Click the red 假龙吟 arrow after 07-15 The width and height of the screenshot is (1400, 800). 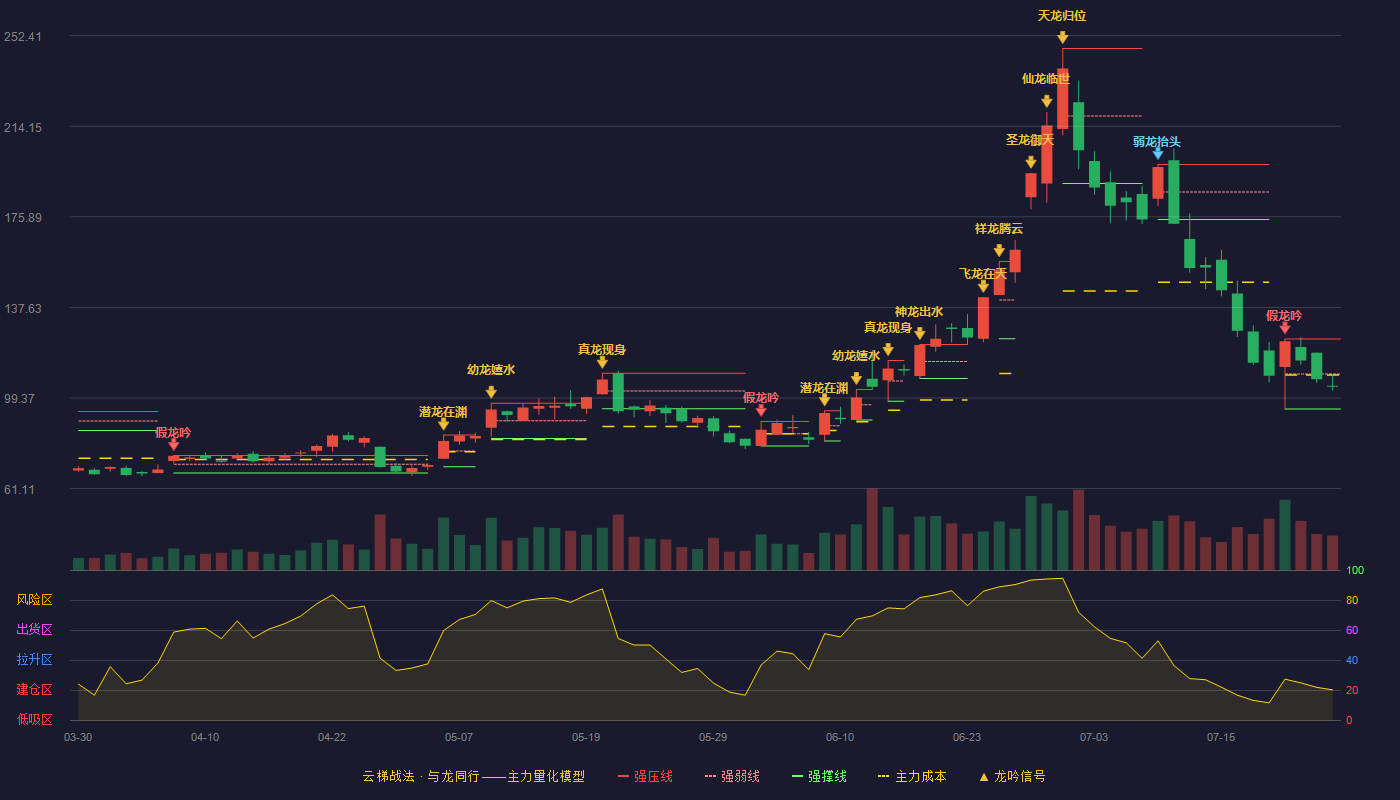point(1285,328)
